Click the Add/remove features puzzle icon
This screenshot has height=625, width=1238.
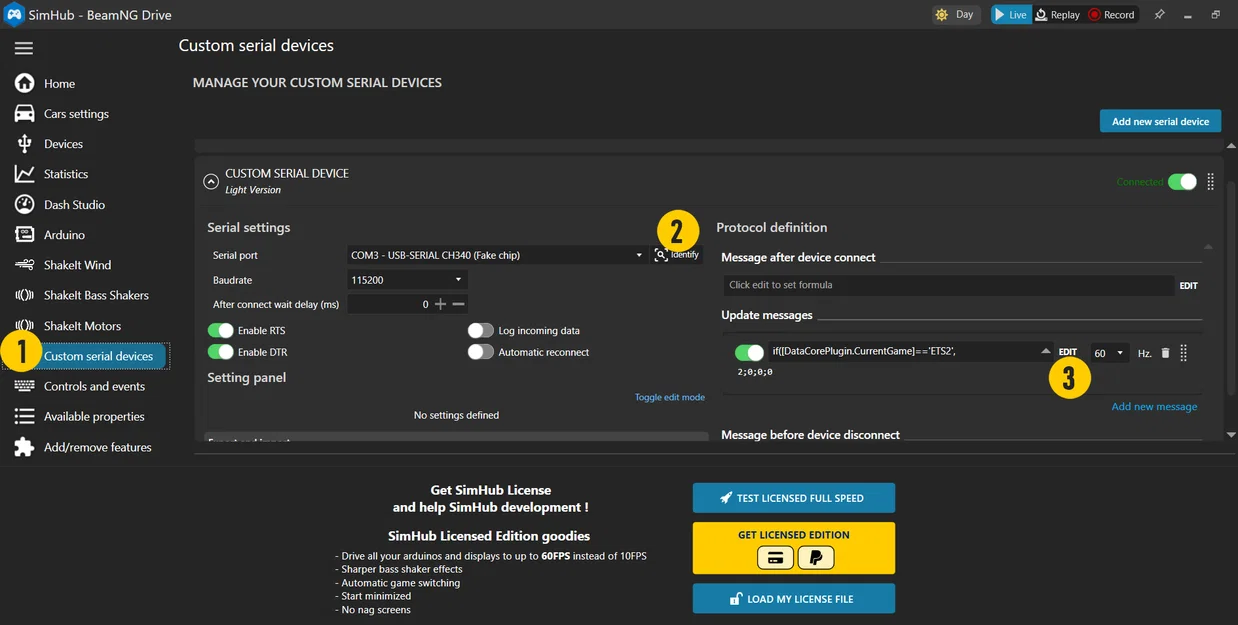24,447
